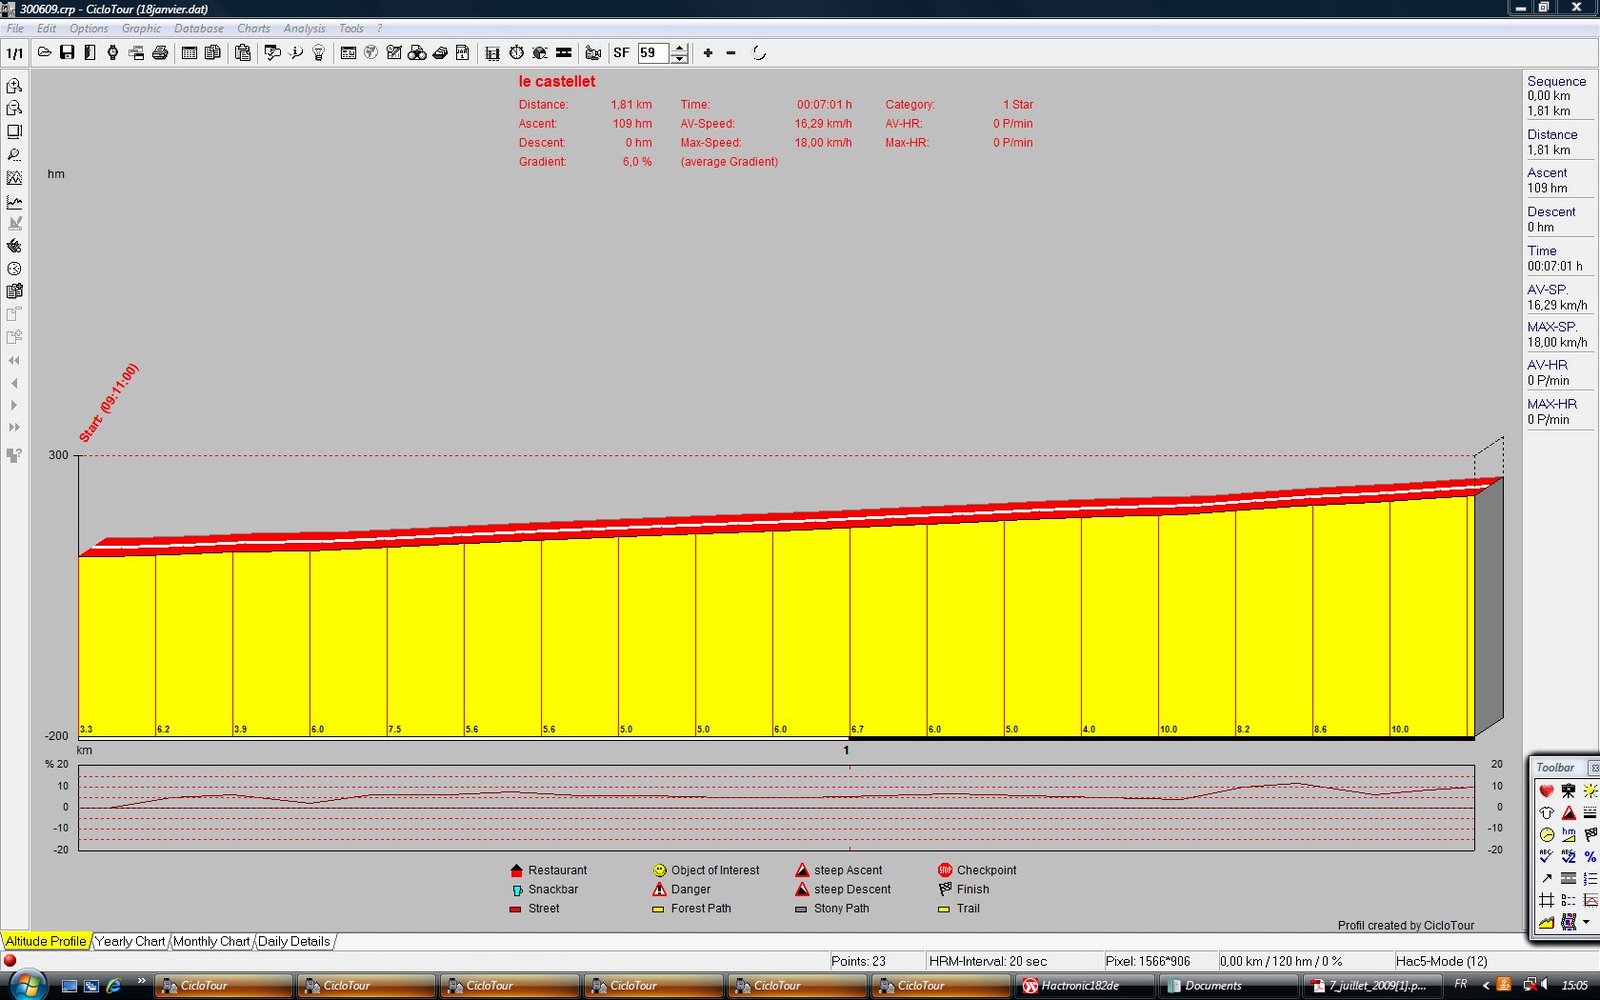Click the clock icon on the left sidebar
This screenshot has height=1000, width=1600.
click(x=14, y=269)
